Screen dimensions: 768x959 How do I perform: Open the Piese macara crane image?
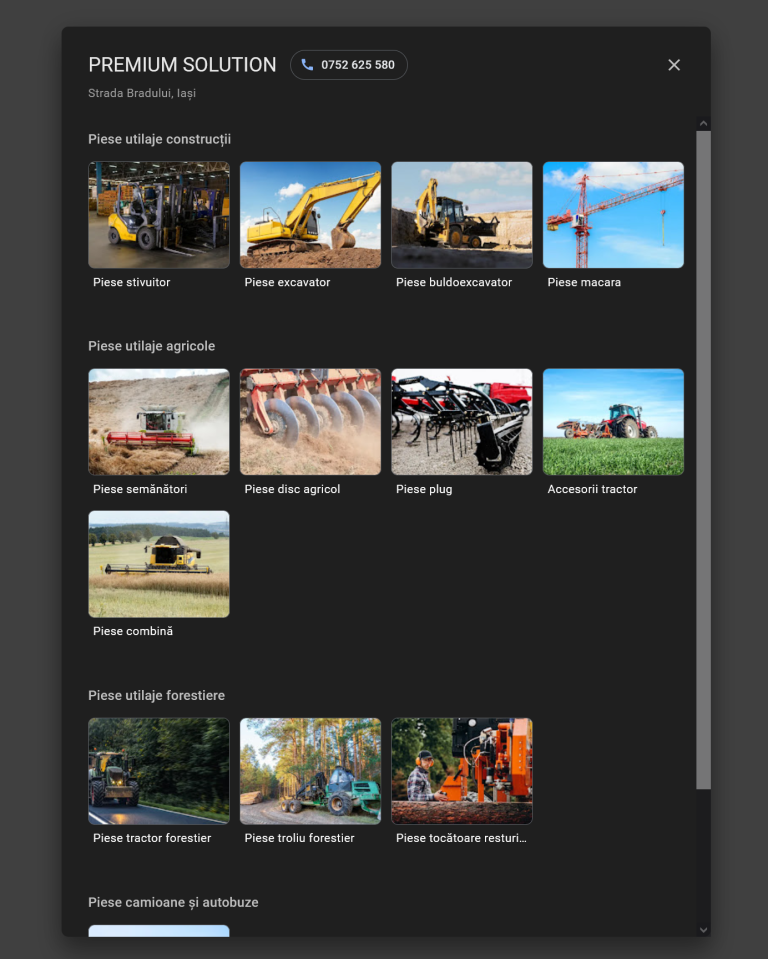[x=613, y=215]
